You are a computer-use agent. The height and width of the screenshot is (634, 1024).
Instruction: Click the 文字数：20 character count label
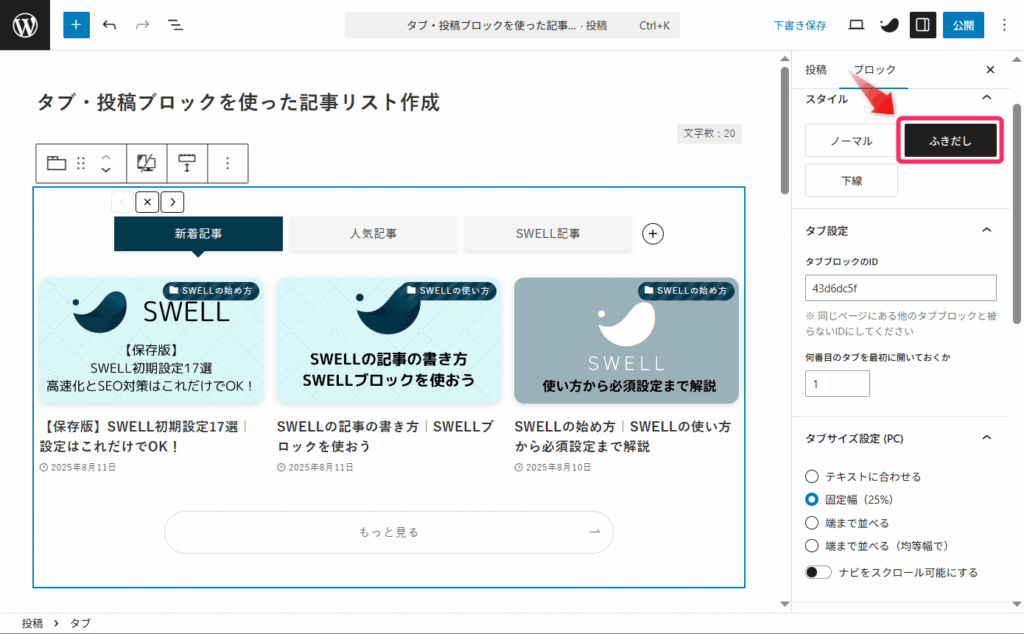point(709,133)
